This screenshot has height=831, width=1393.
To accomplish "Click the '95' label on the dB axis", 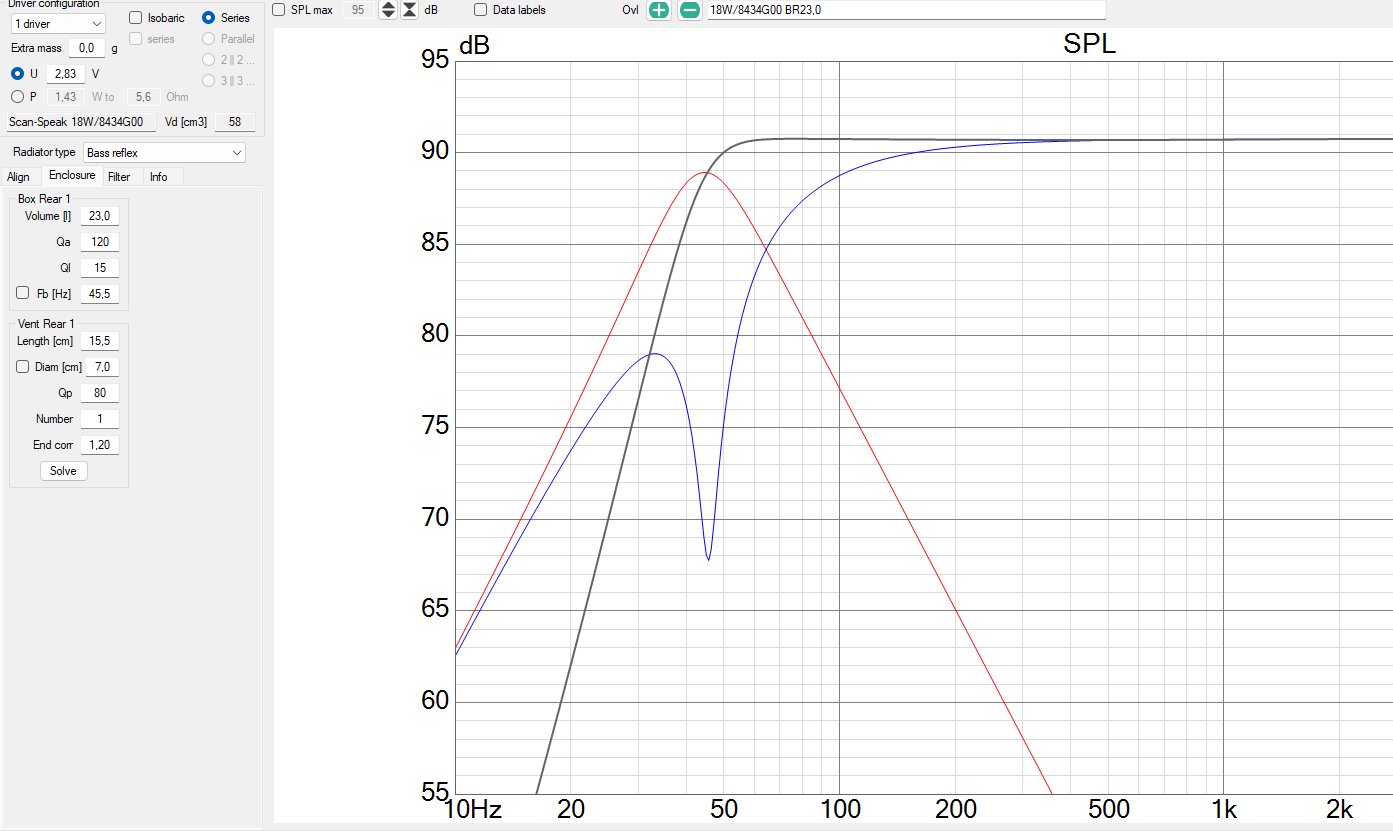I will [x=436, y=60].
